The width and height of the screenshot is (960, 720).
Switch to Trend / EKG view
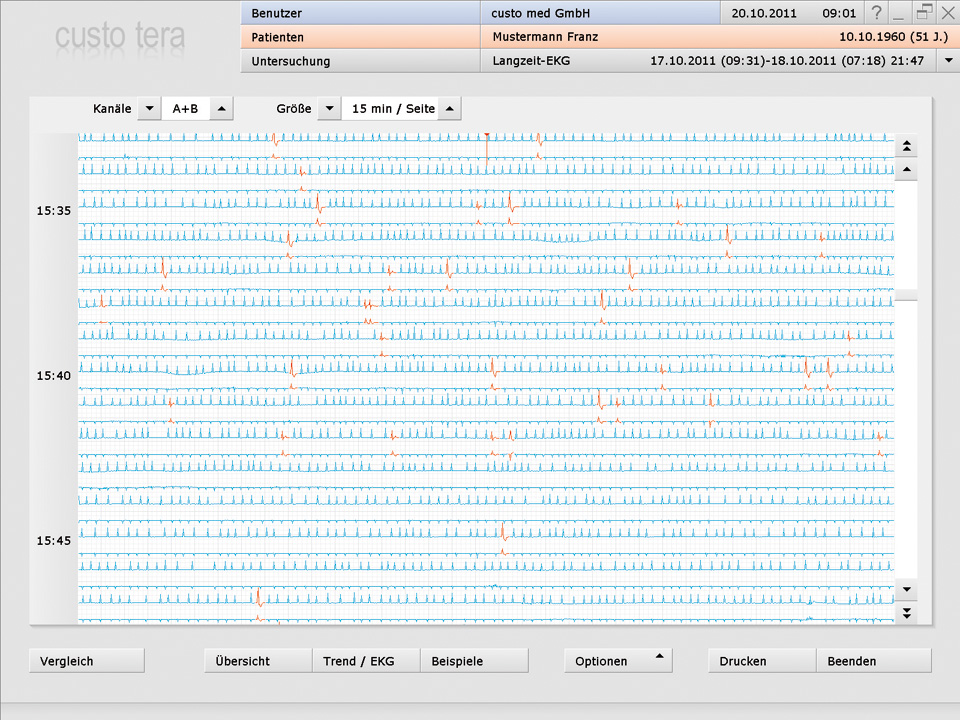pos(365,661)
